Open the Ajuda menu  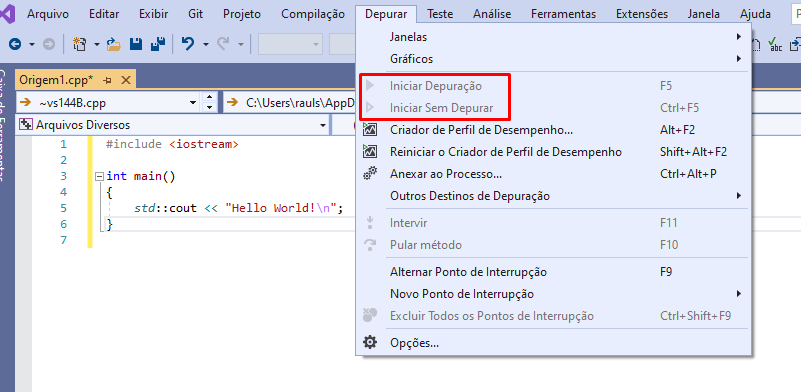755,14
